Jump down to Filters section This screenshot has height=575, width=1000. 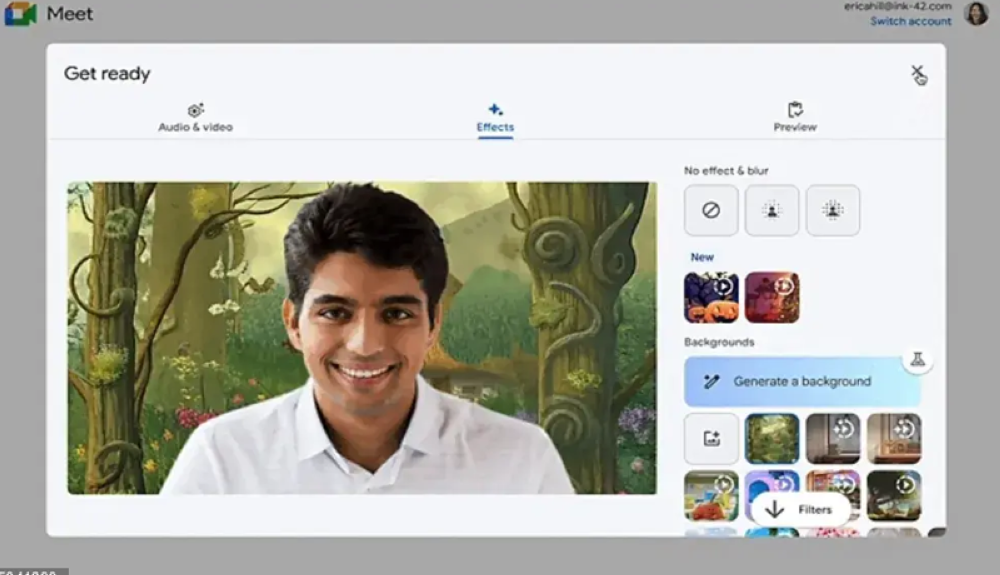[x=800, y=509]
